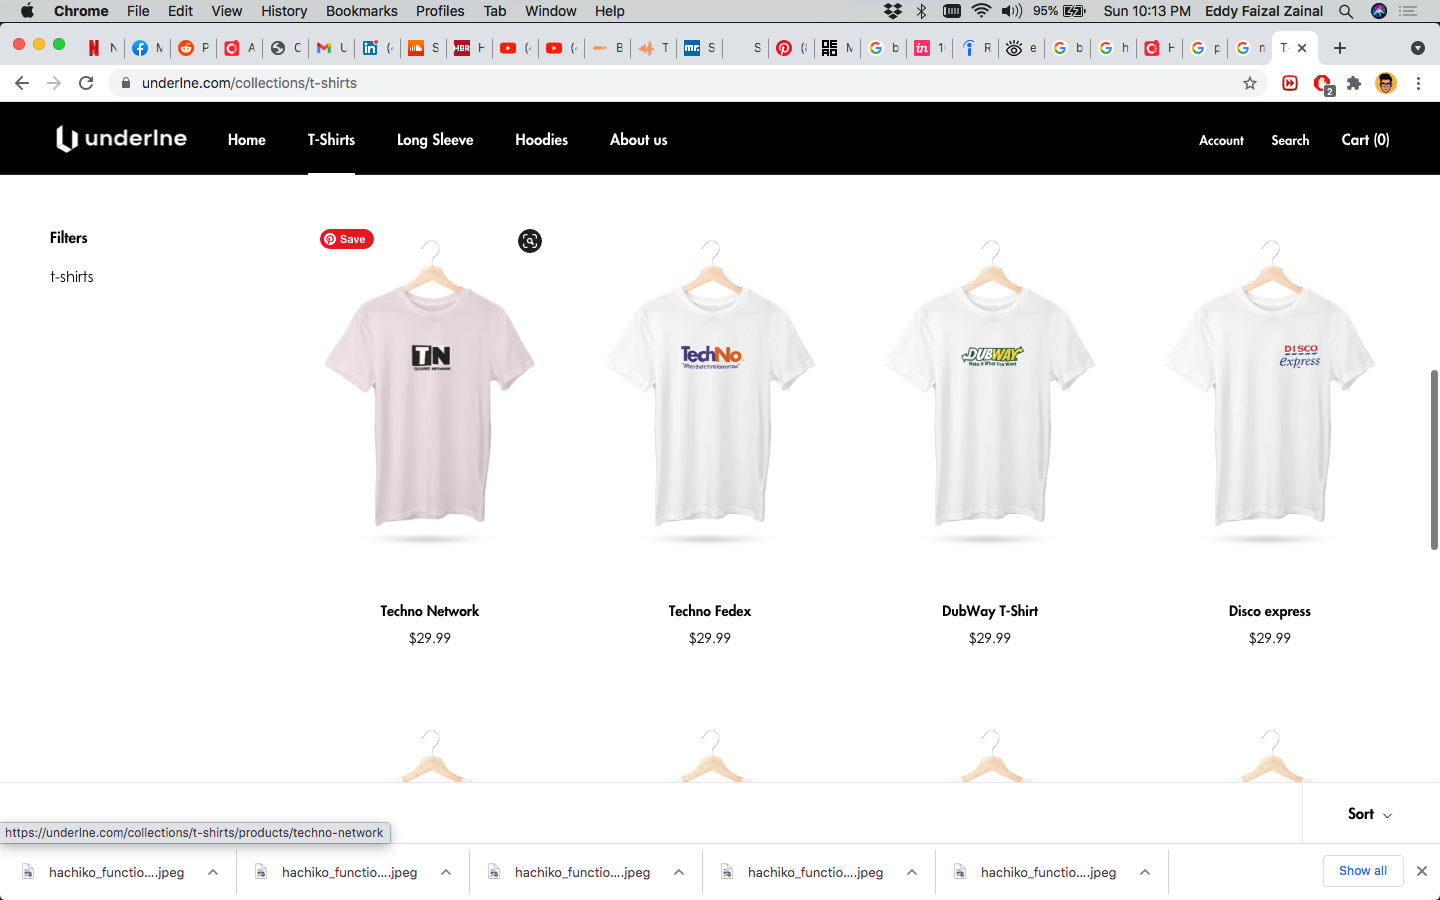This screenshot has width=1440, height=900.
Task: Click the Techno Network product title
Action: (x=430, y=611)
